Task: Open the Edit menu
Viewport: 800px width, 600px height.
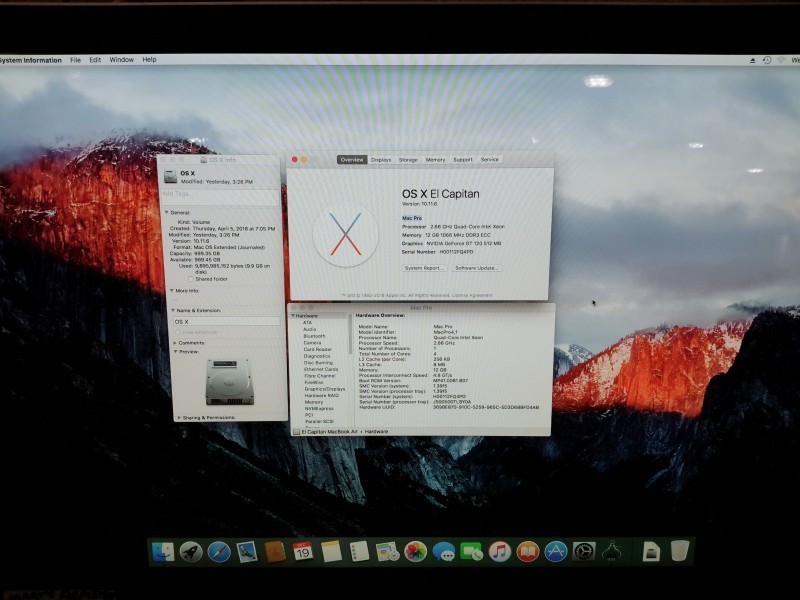Action: (x=95, y=60)
